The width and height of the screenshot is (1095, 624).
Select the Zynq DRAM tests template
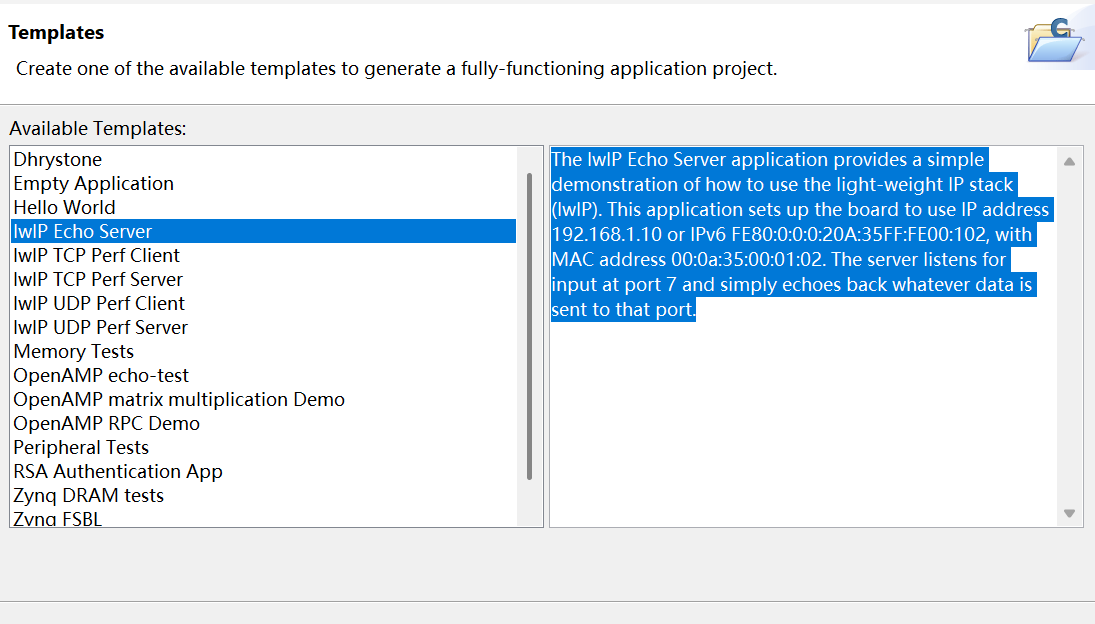tap(264, 496)
